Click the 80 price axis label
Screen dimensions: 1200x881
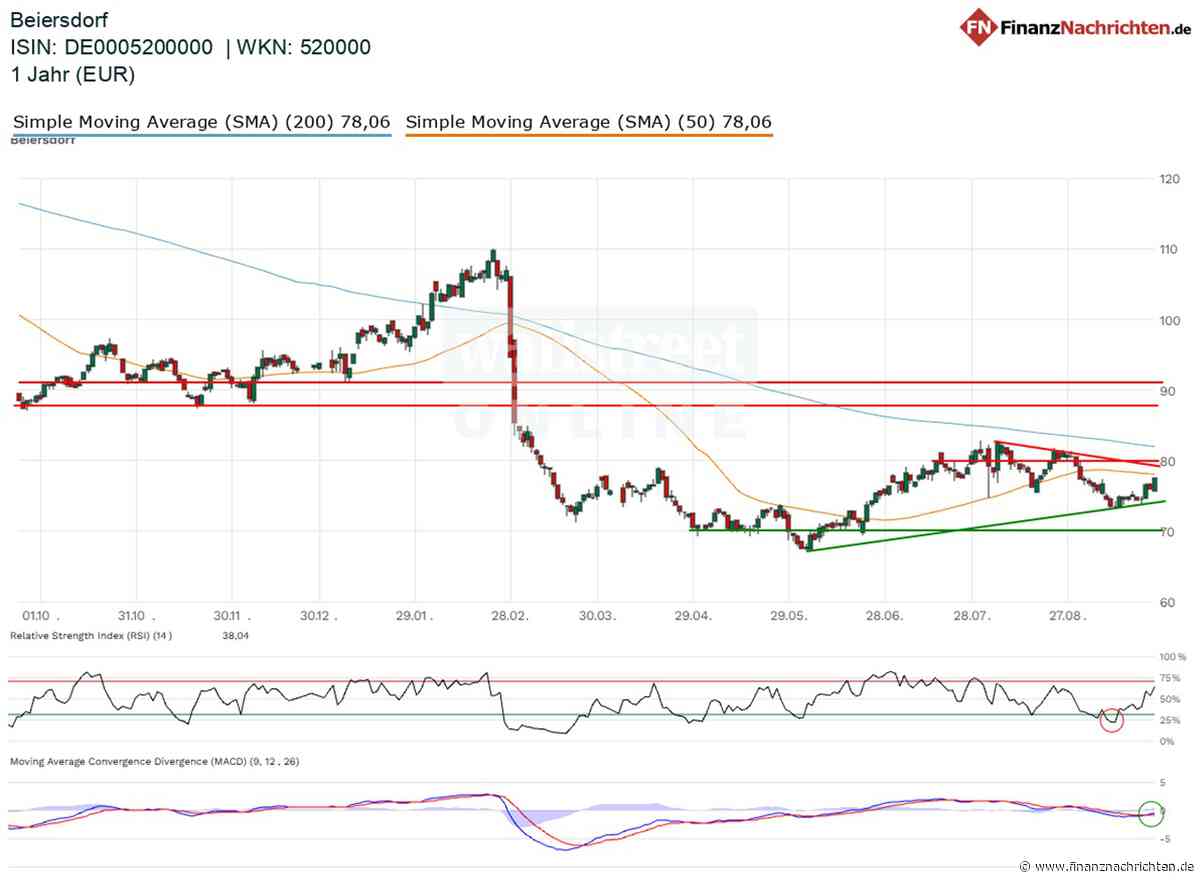1165,461
